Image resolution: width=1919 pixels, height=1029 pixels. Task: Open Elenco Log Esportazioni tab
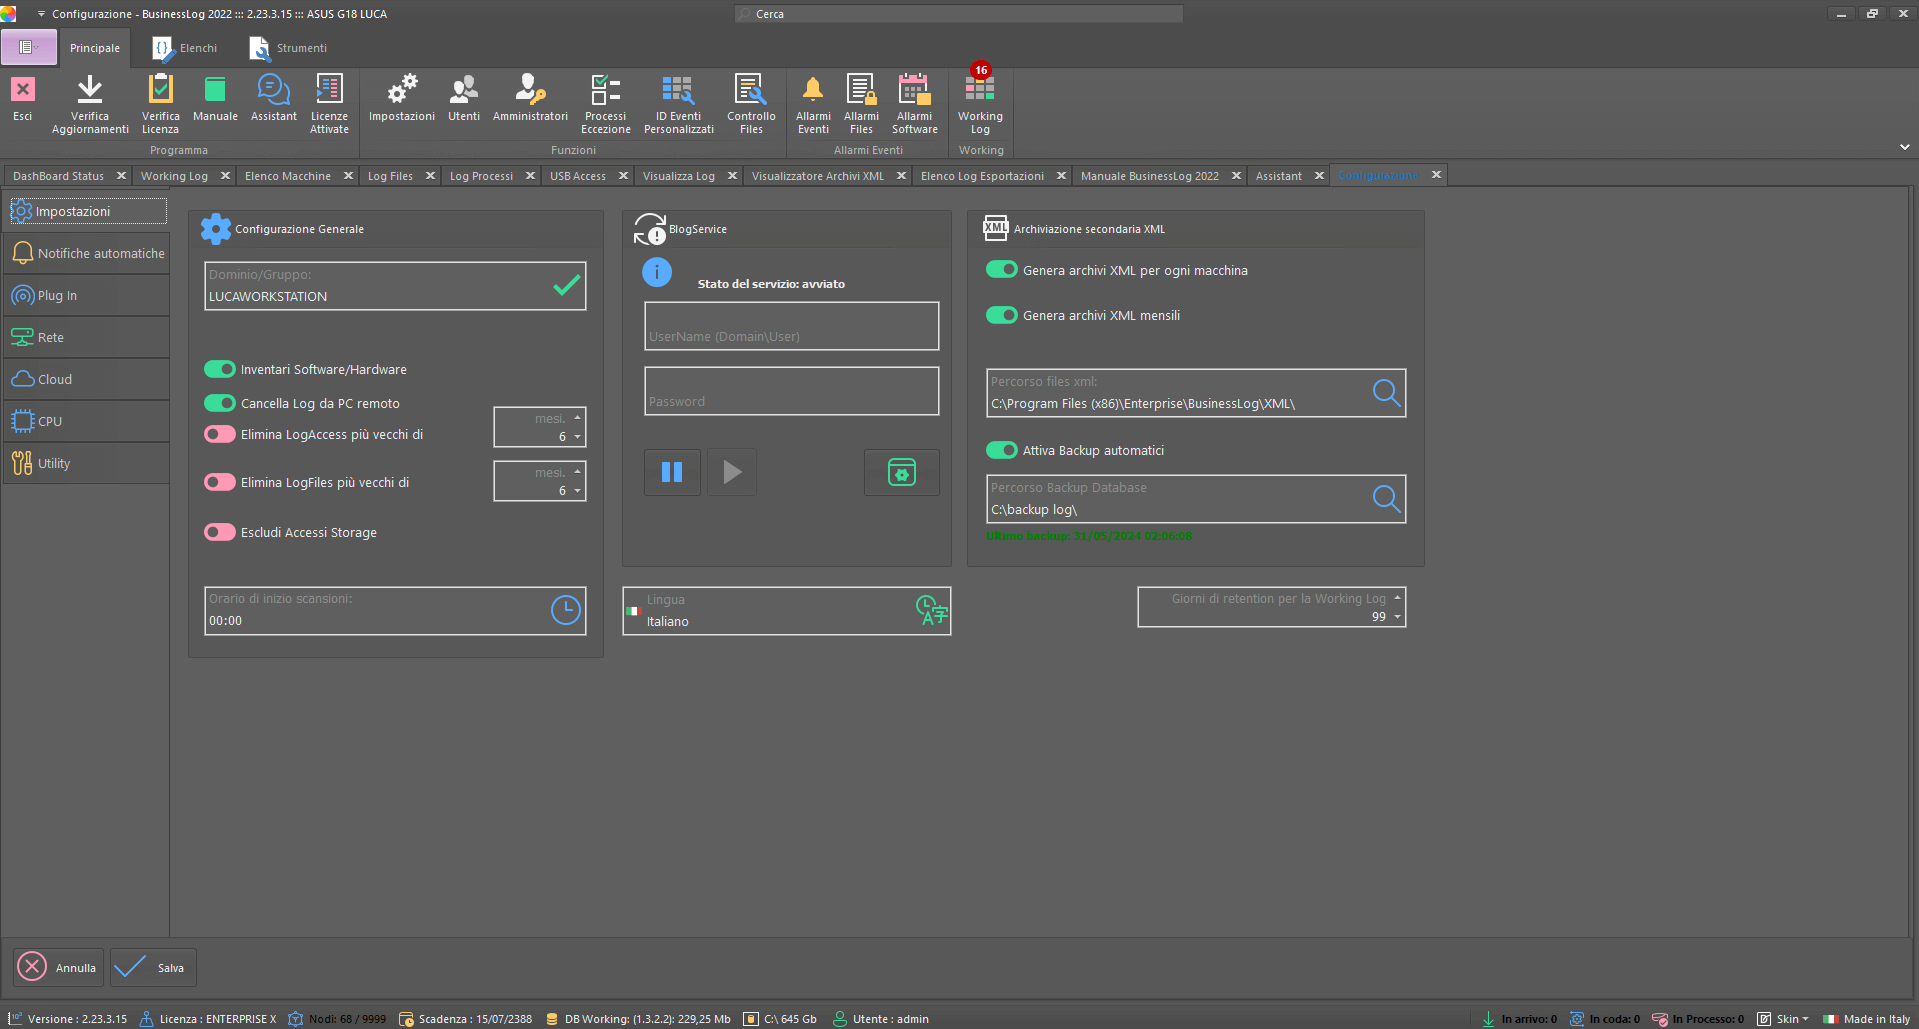(x=982, y=176)
